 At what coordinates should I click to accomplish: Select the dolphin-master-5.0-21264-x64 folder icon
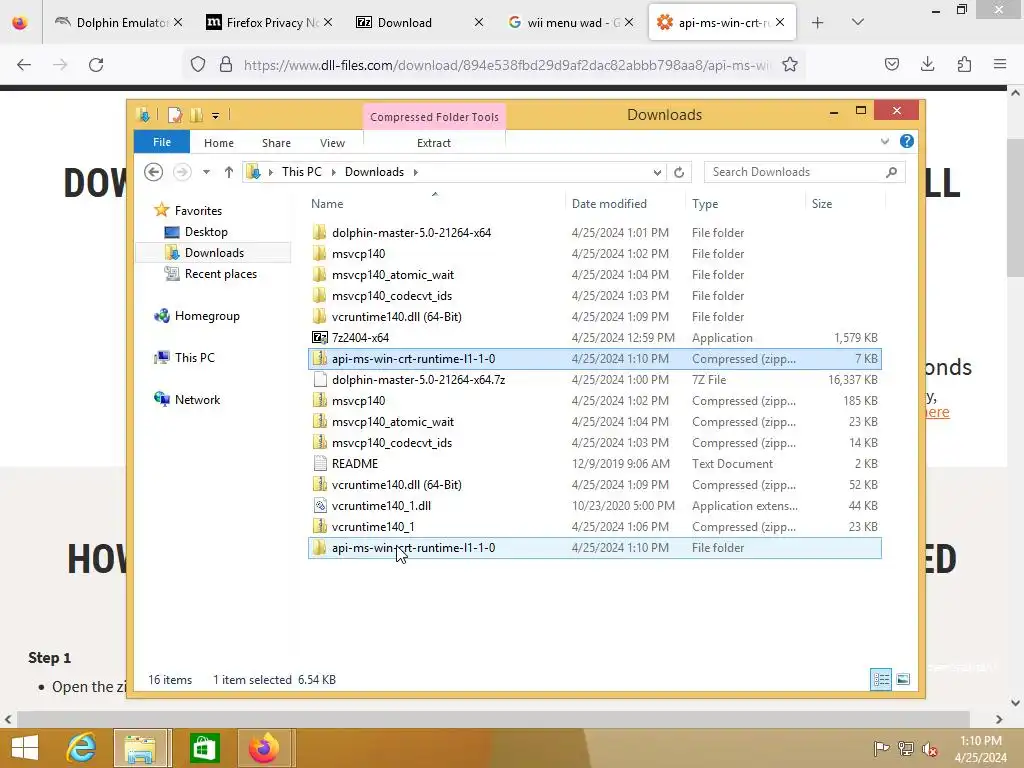[x=319, y=232]
